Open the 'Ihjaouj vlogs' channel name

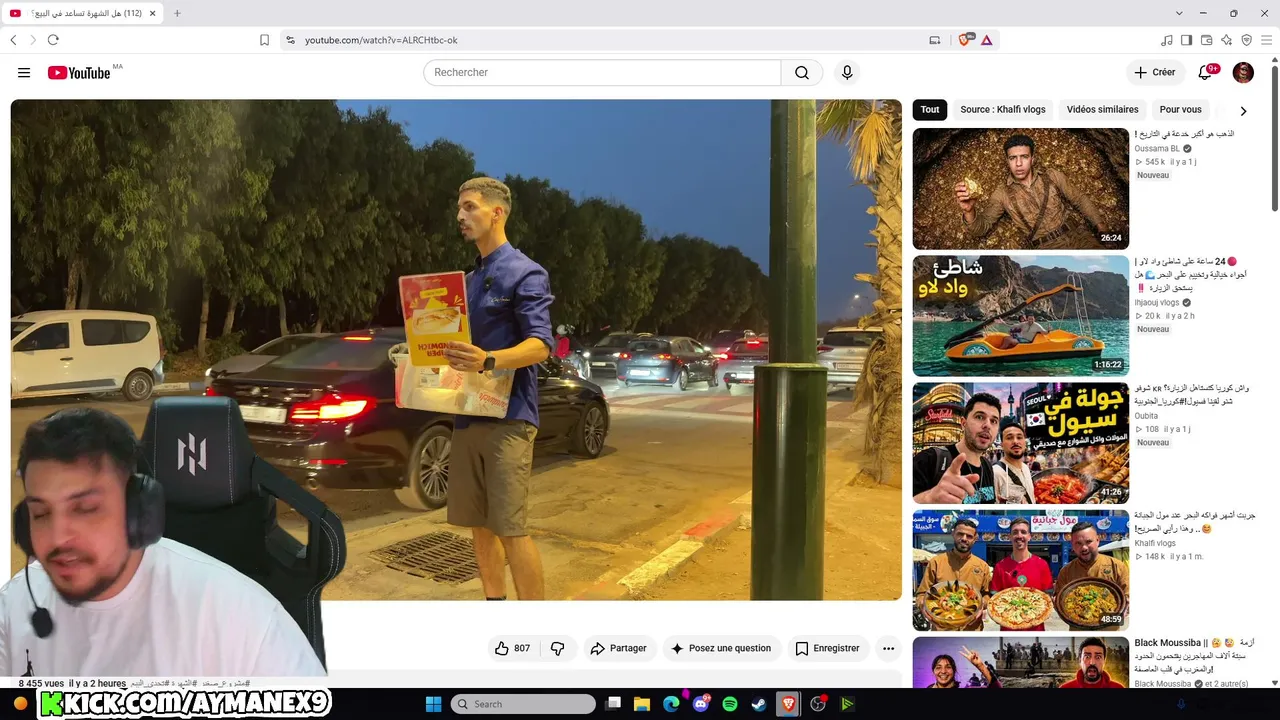(x=1158, y=302)
